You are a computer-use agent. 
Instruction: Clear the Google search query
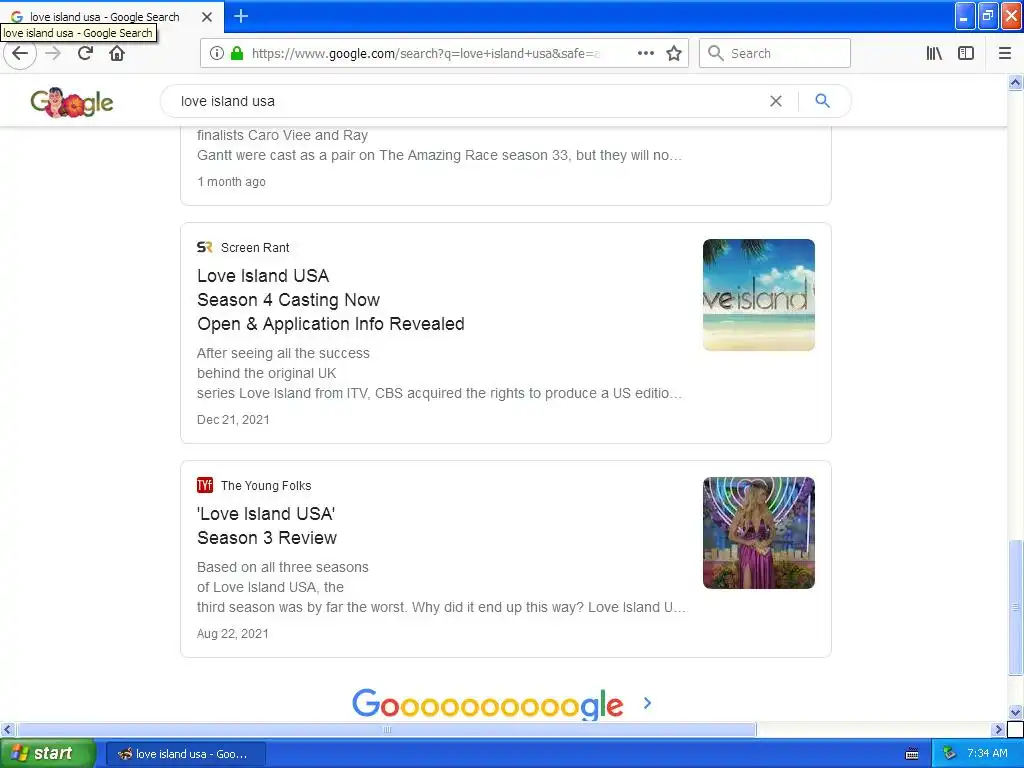click(776, 101)
